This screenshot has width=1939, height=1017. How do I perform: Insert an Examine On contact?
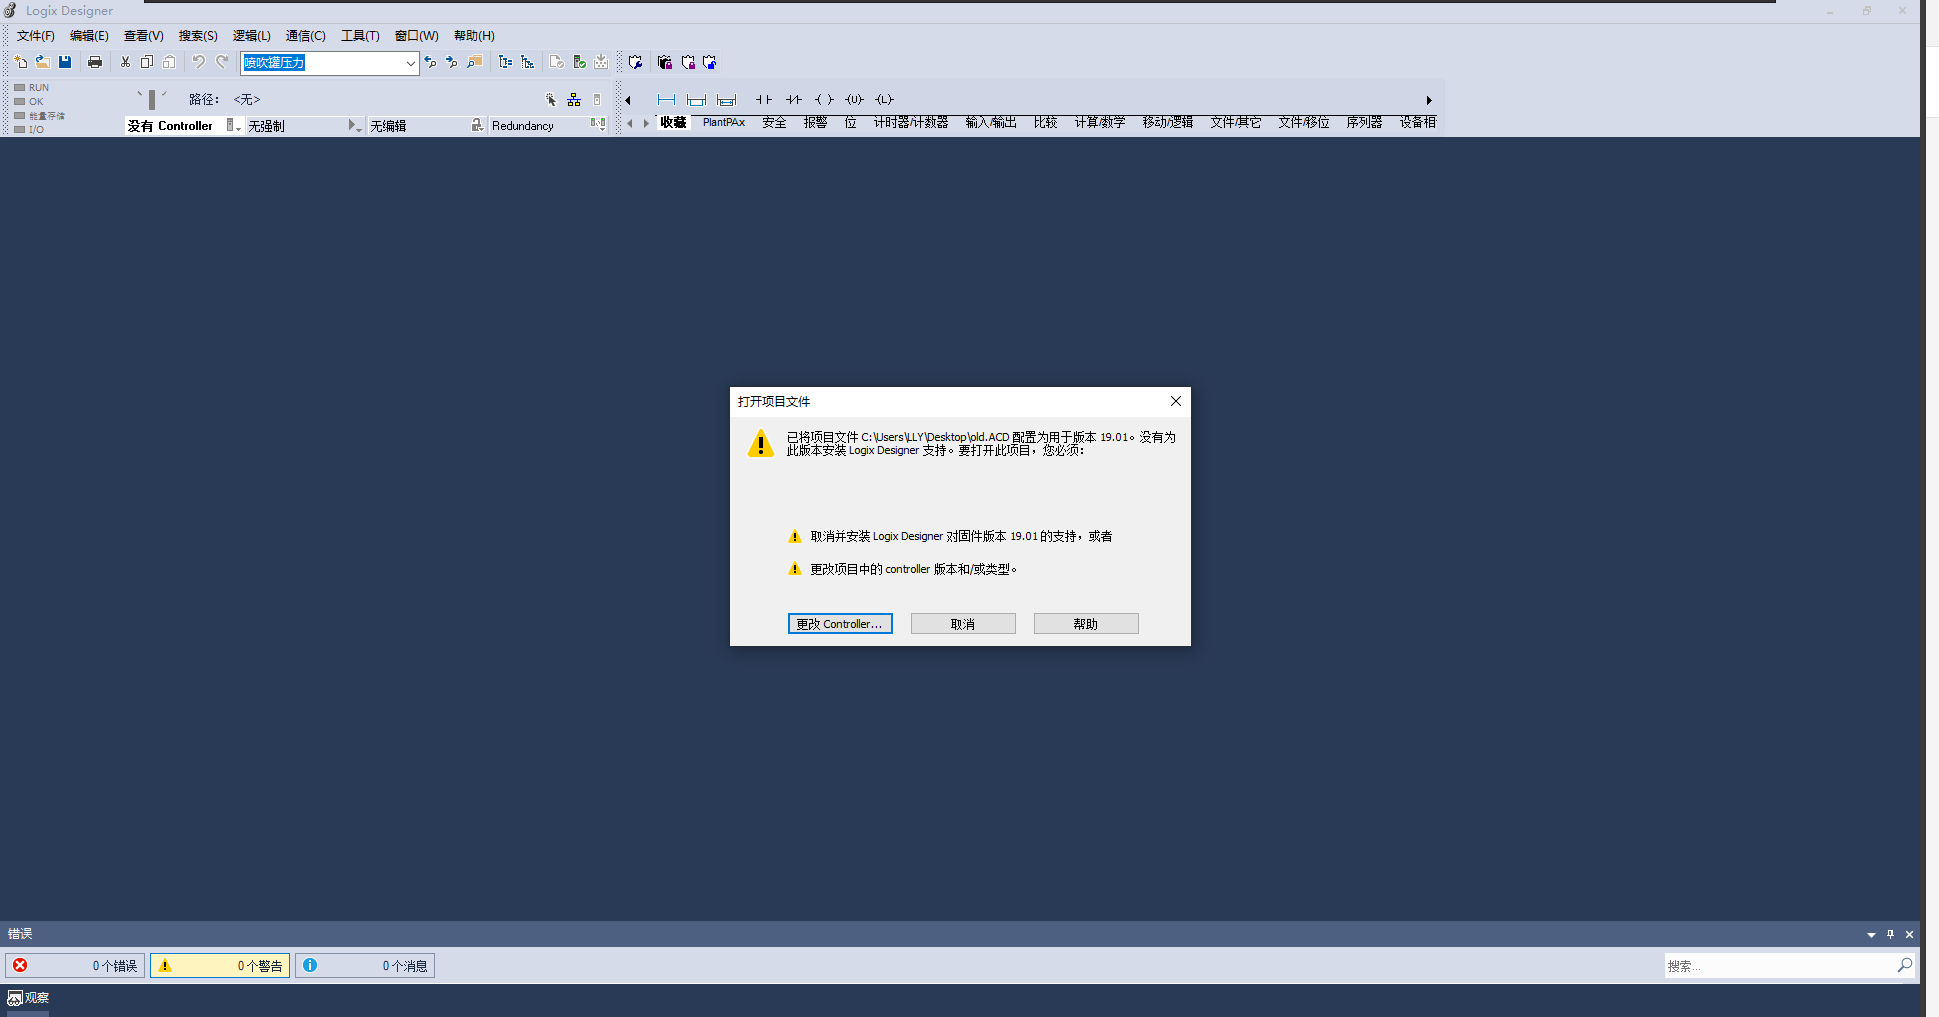tap(764, 99)
